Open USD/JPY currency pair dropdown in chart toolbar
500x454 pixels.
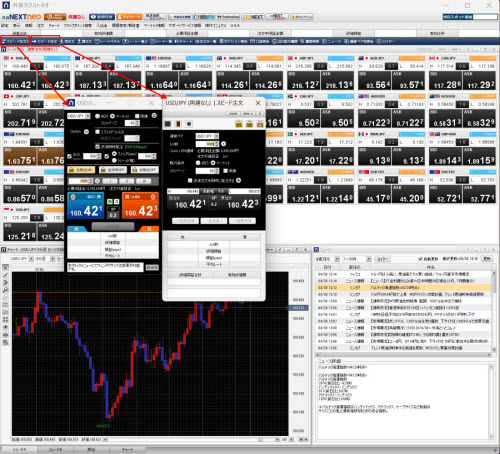pyautogui.click(x=22, y=259)
